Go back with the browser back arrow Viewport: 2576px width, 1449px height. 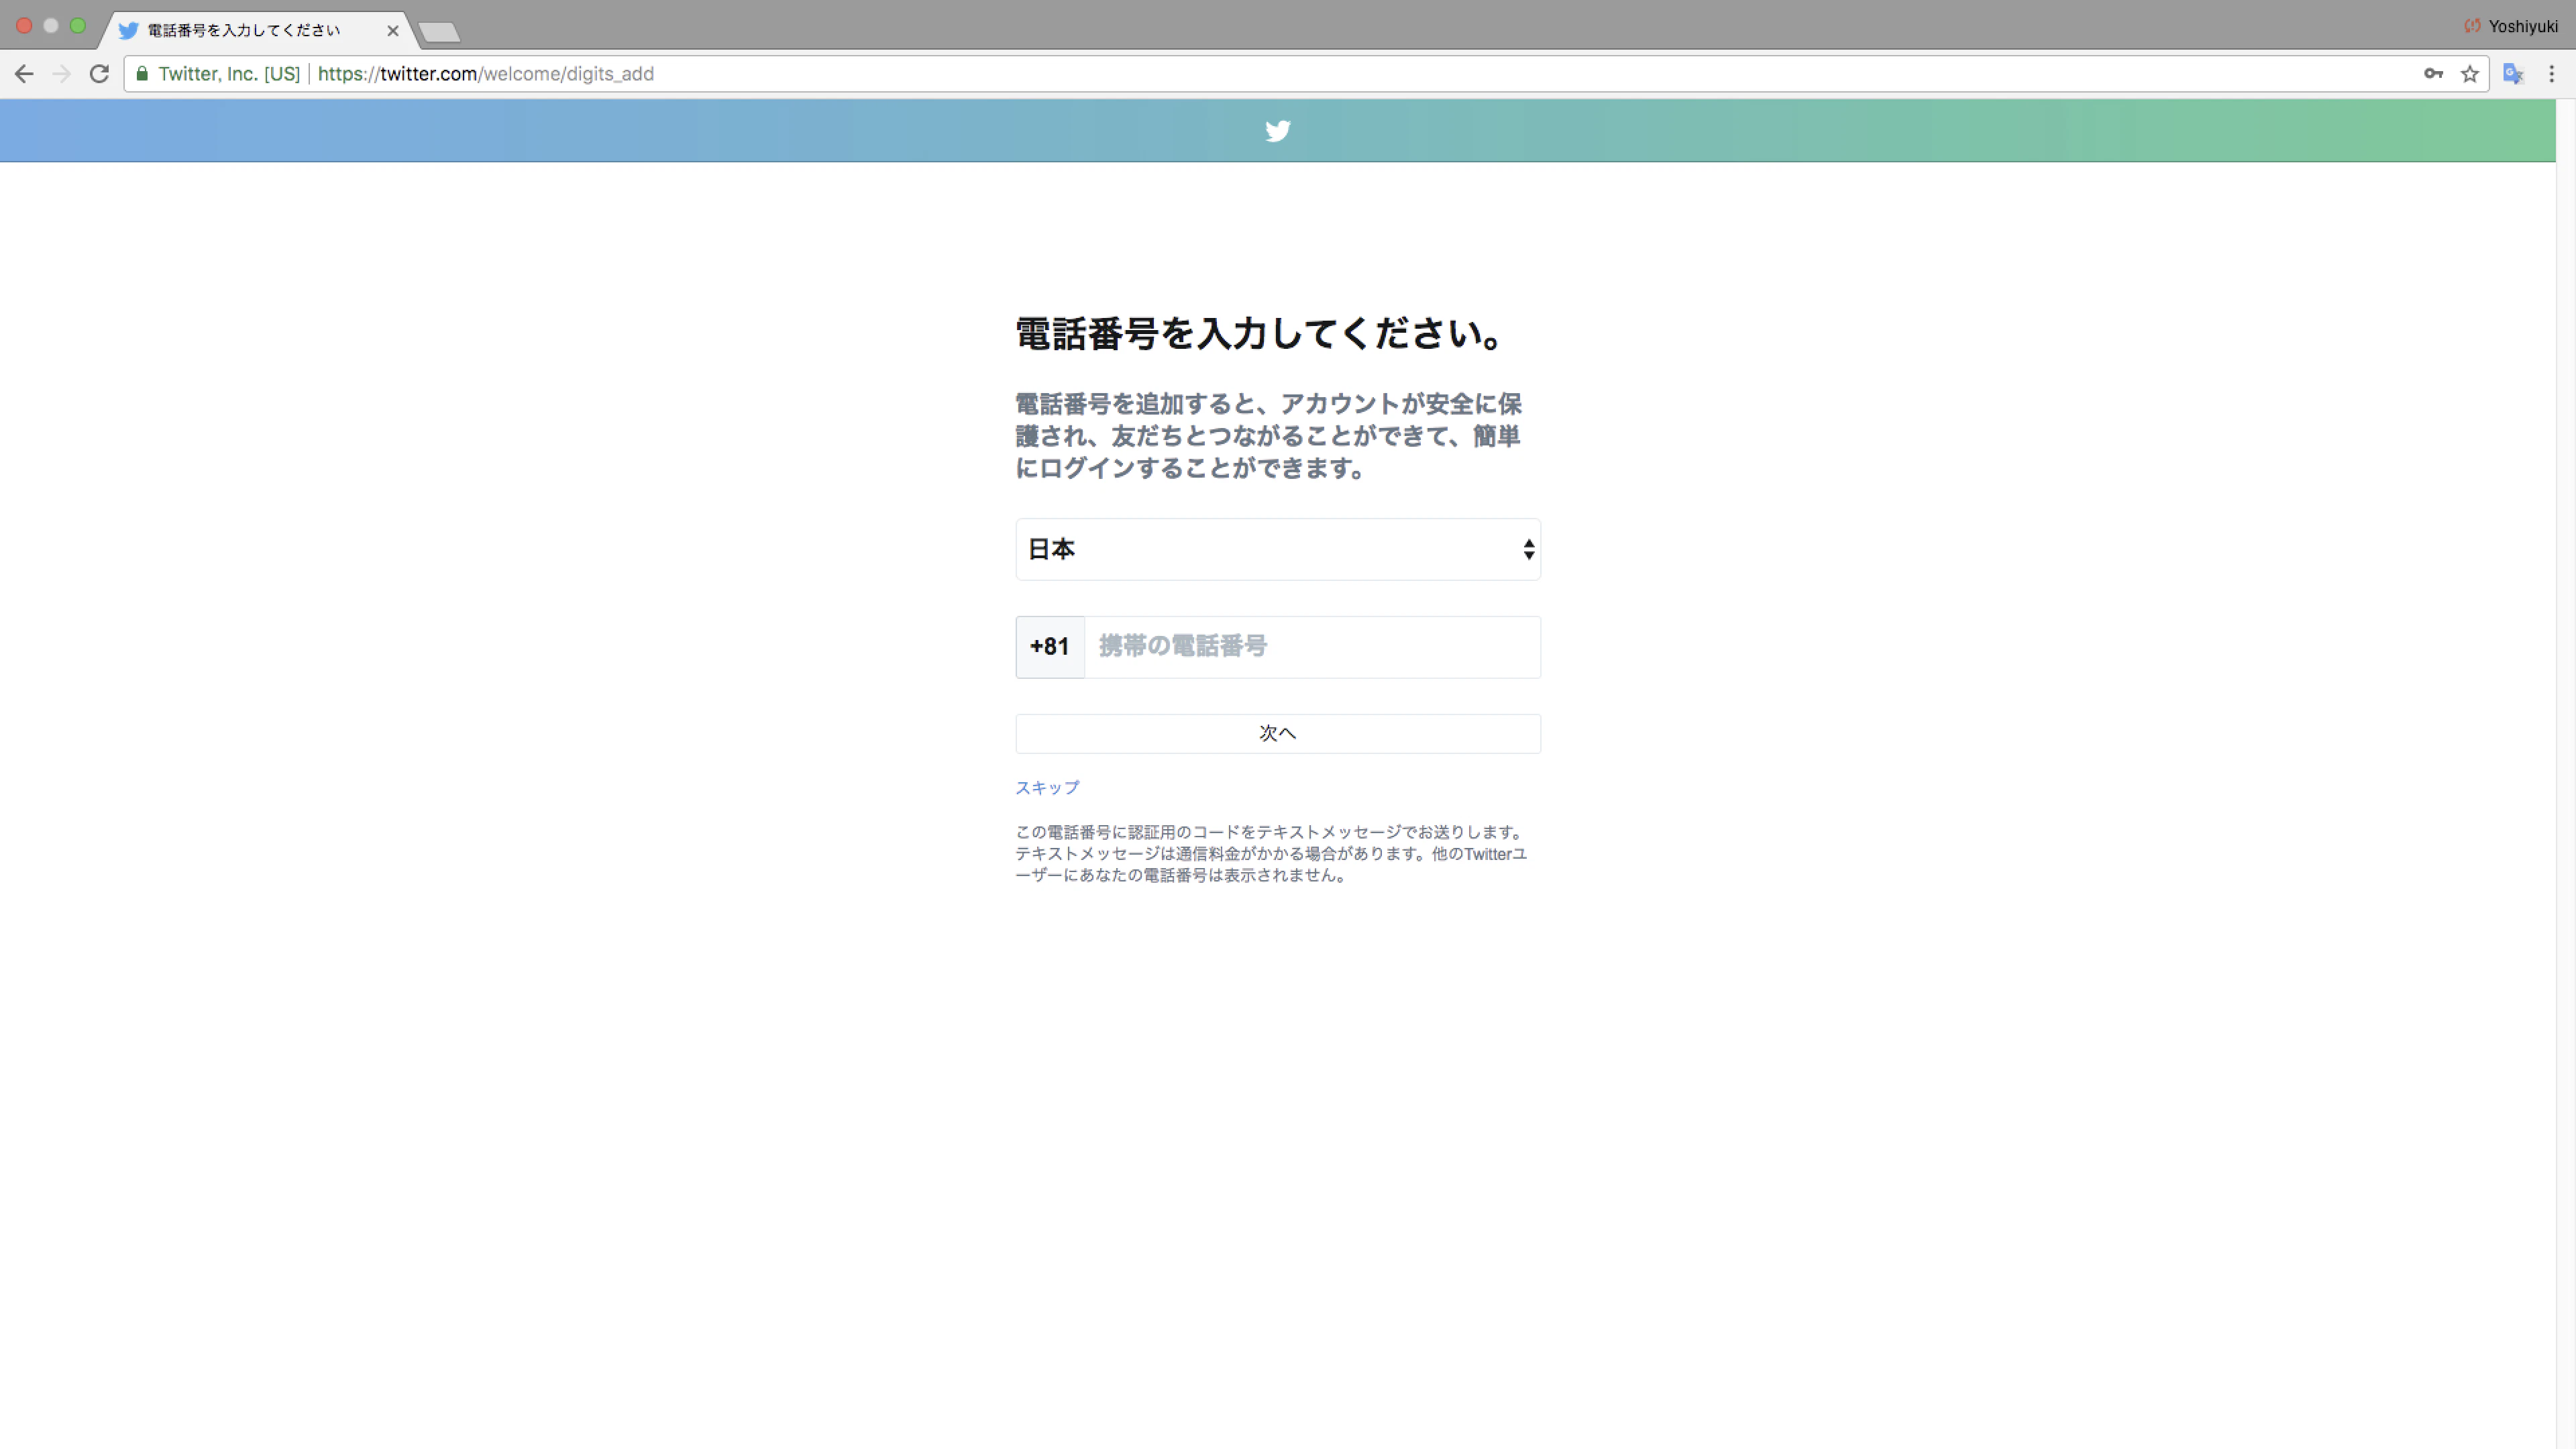(x=24, y=74)
